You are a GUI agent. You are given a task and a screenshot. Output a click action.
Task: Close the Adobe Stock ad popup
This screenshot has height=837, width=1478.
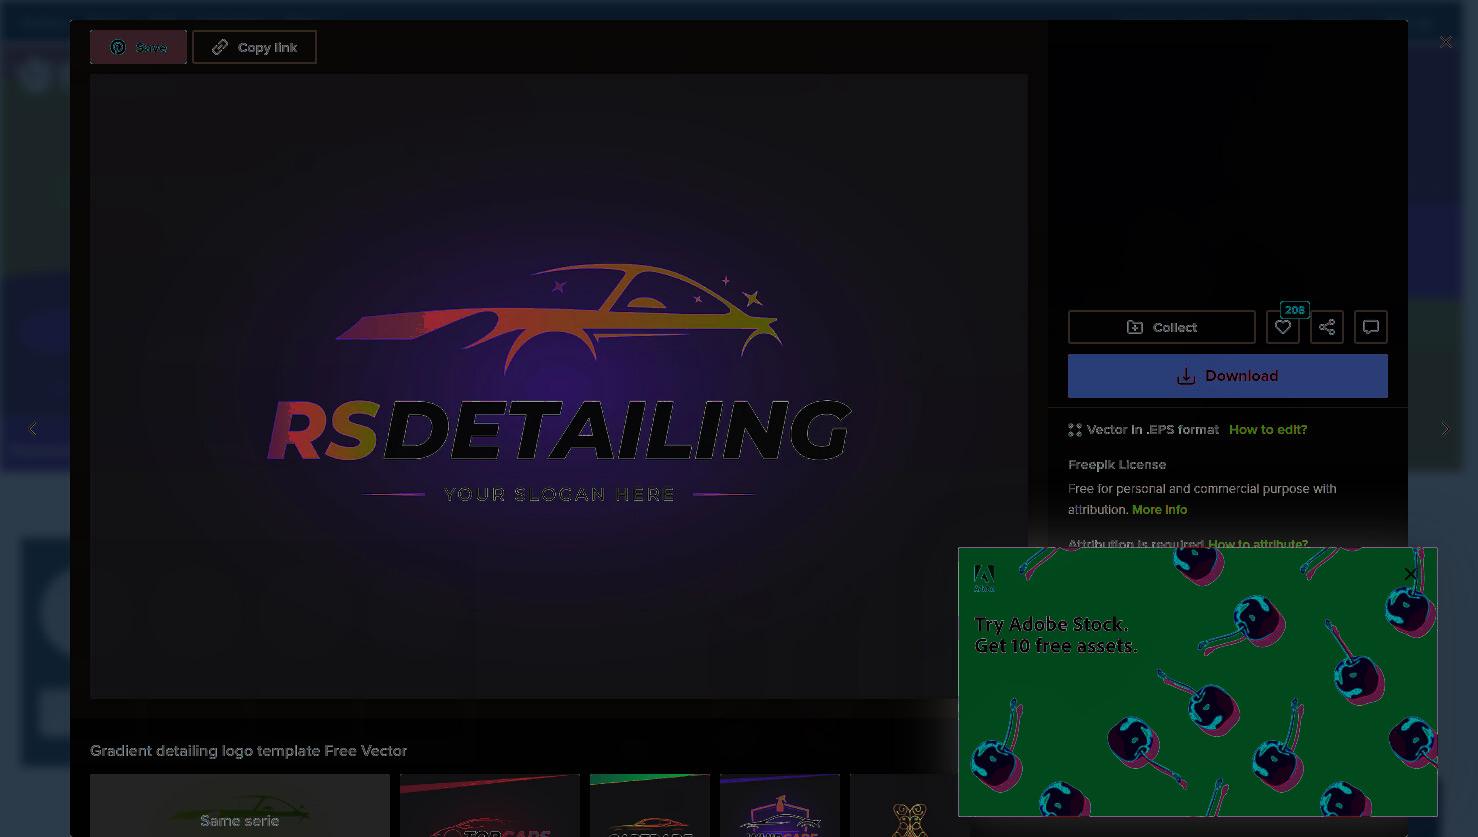(1410, 574)
